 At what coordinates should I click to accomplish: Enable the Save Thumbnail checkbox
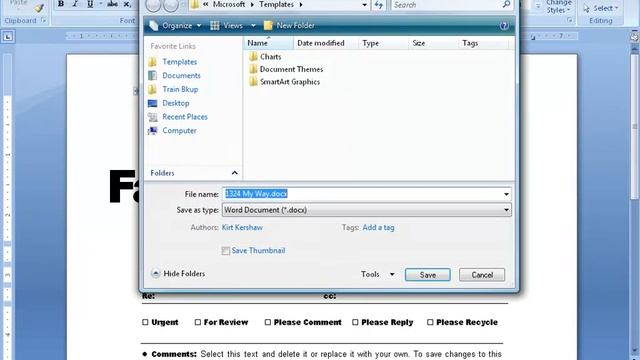click(225, 251)
